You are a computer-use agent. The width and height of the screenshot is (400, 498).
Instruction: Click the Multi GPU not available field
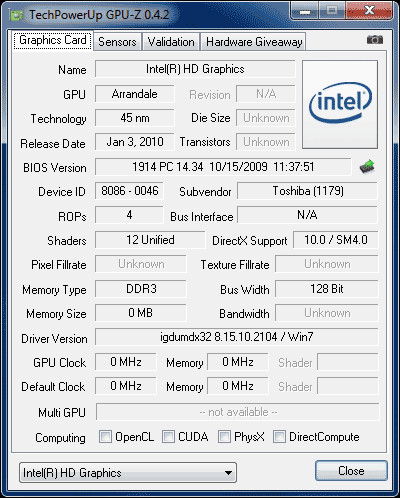tap(238, 412)
